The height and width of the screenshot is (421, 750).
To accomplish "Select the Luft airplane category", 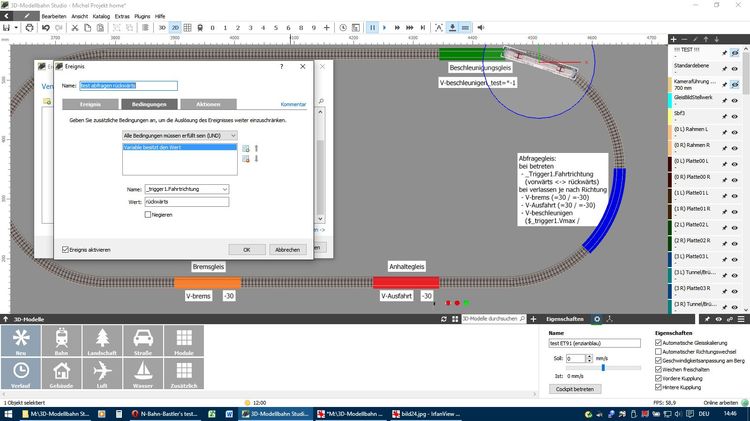I will [x=102, y=374].
